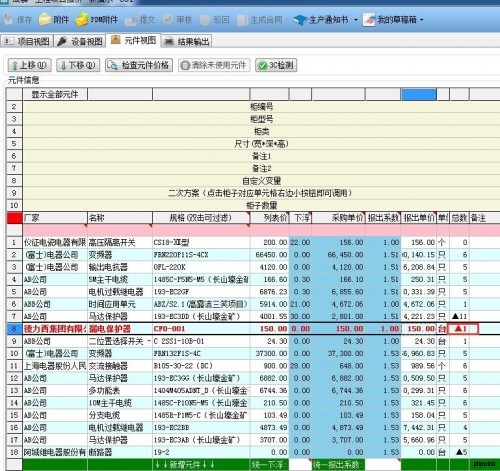This screenshot has width=500, height=471.
Task: Click the ▲11 total cell of 193-EC3DD row
Action: pyautogui.click(x=459, y=316)
